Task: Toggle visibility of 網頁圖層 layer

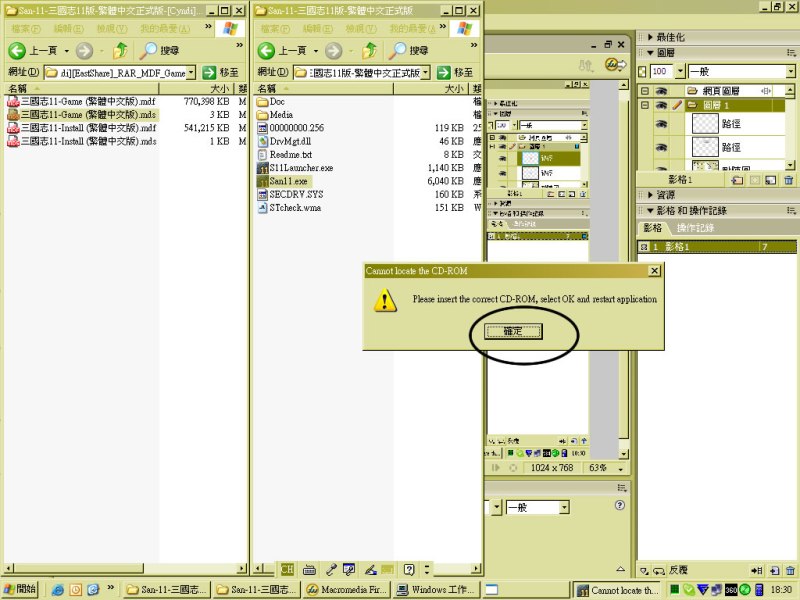Action: 662,91
